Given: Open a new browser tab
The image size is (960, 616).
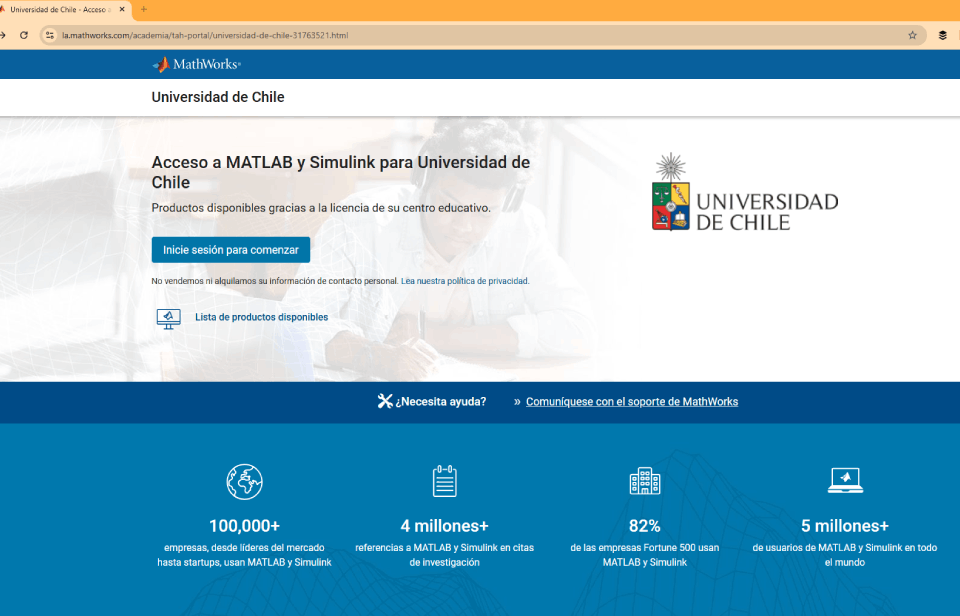Looking at the screenshot, I should (144, 9).
